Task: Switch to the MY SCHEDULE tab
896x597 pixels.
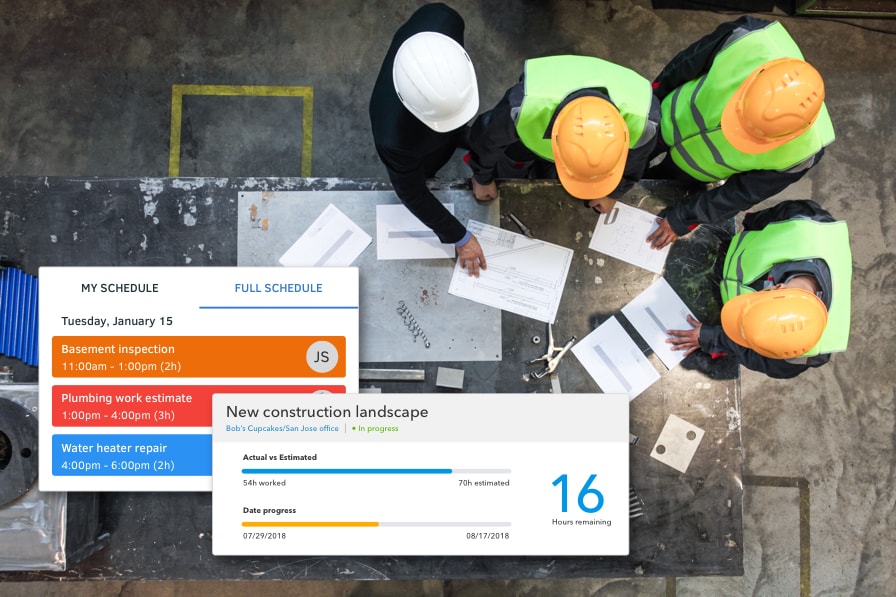Action: click(119, 288)
